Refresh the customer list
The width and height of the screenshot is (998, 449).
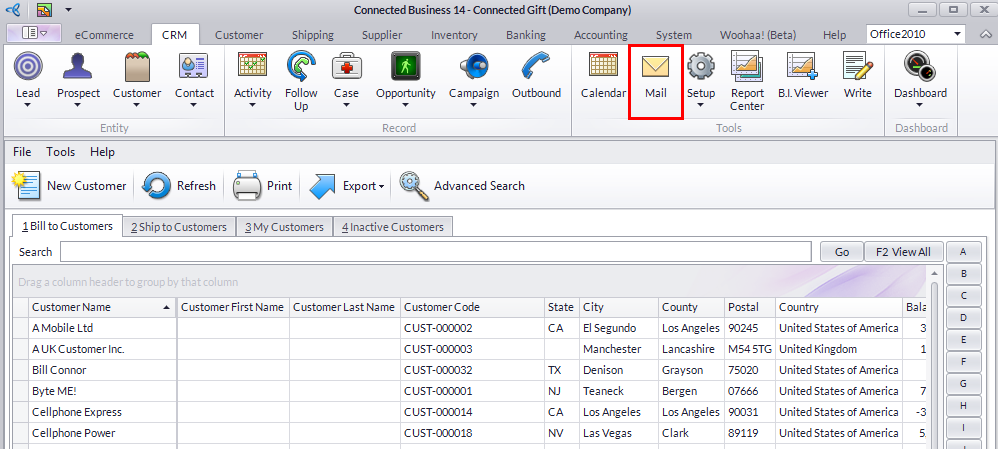click(x=157, y=185)
